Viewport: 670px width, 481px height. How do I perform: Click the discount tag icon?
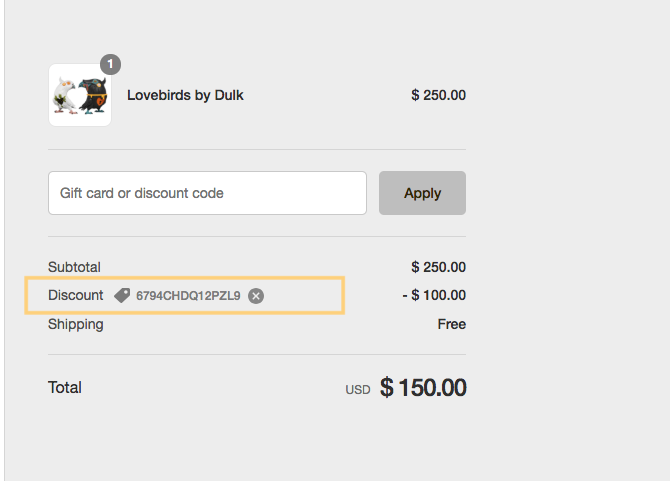pos(122,296)
